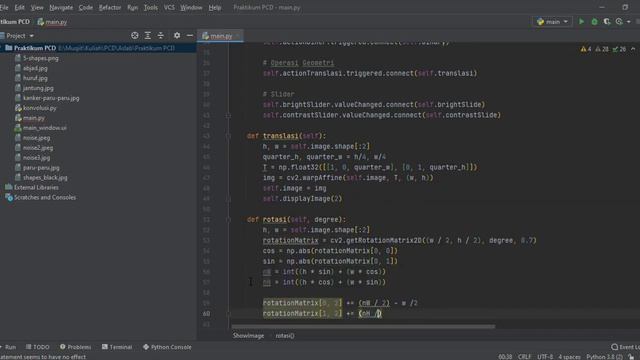Click the rotasi() breadcrumb
Image resolution: width=640 pixels, height=360 pixels.
(285, 336)
